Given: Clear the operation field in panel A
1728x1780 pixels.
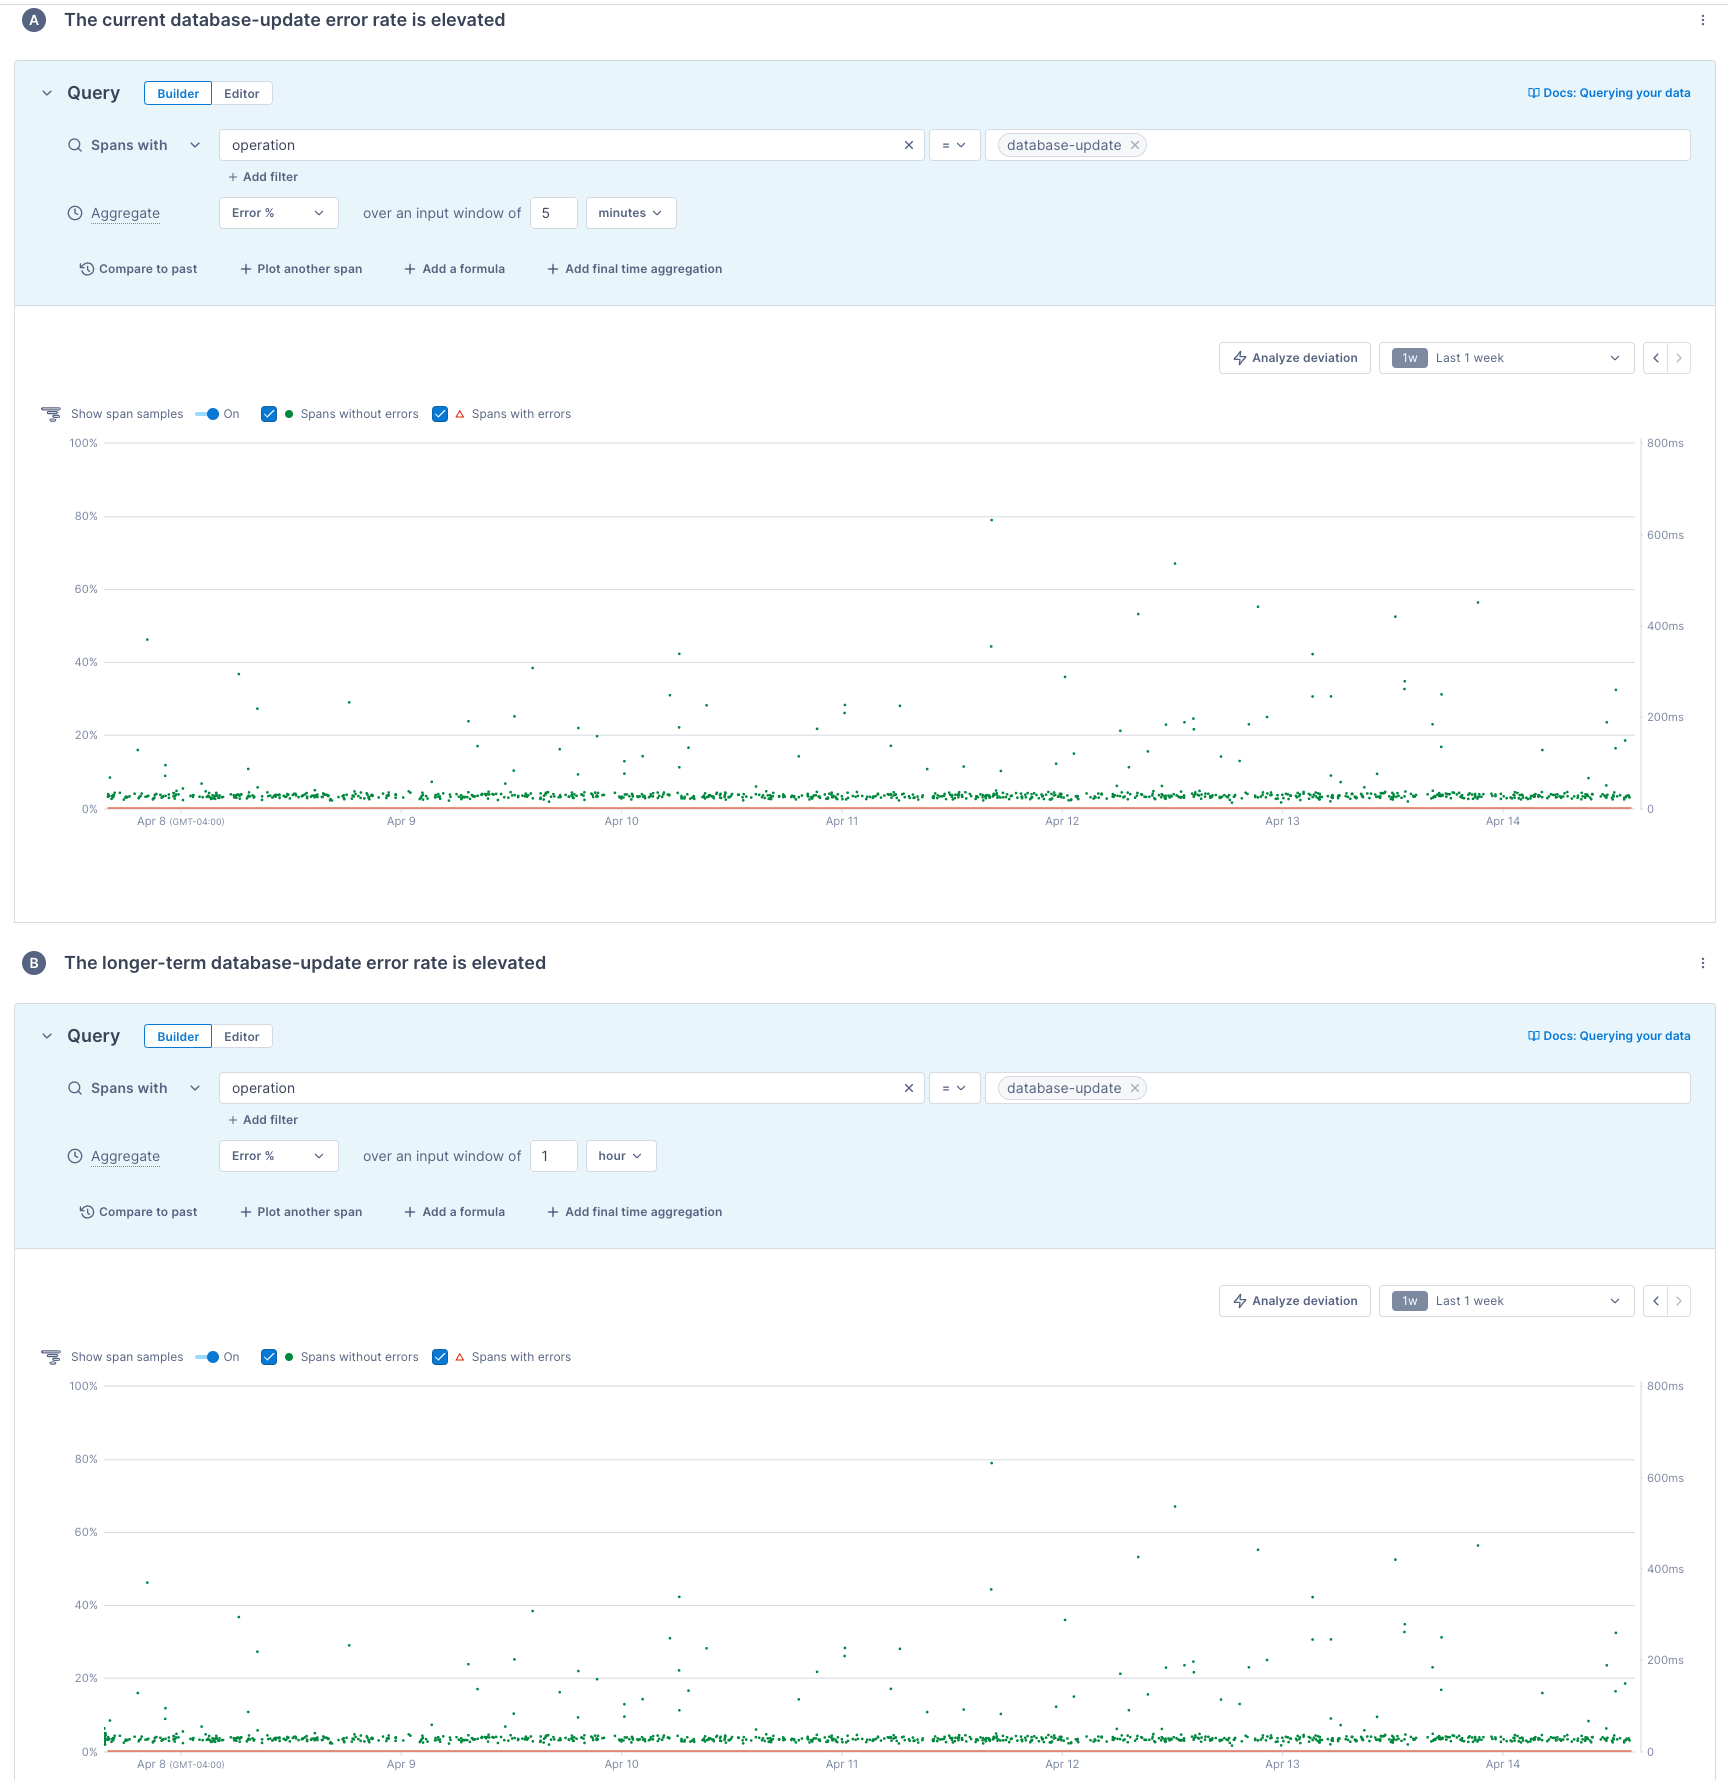Looking at the screenshot, I should click(908, 145).
